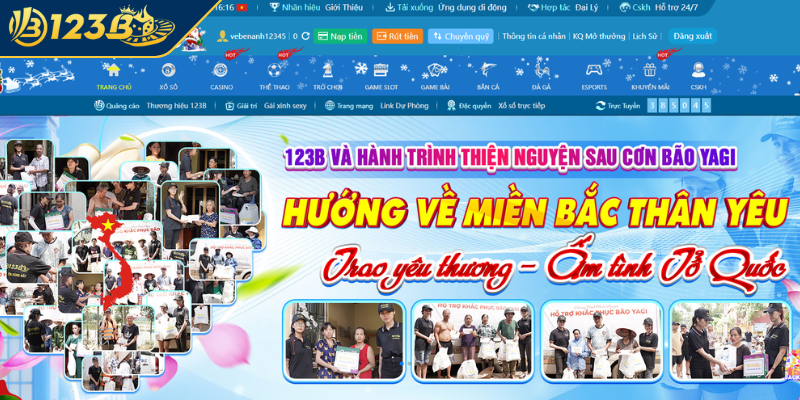This screenshot has height=400, width=800.
Task: Select the Game Slot icon
Action: point(381,72)
